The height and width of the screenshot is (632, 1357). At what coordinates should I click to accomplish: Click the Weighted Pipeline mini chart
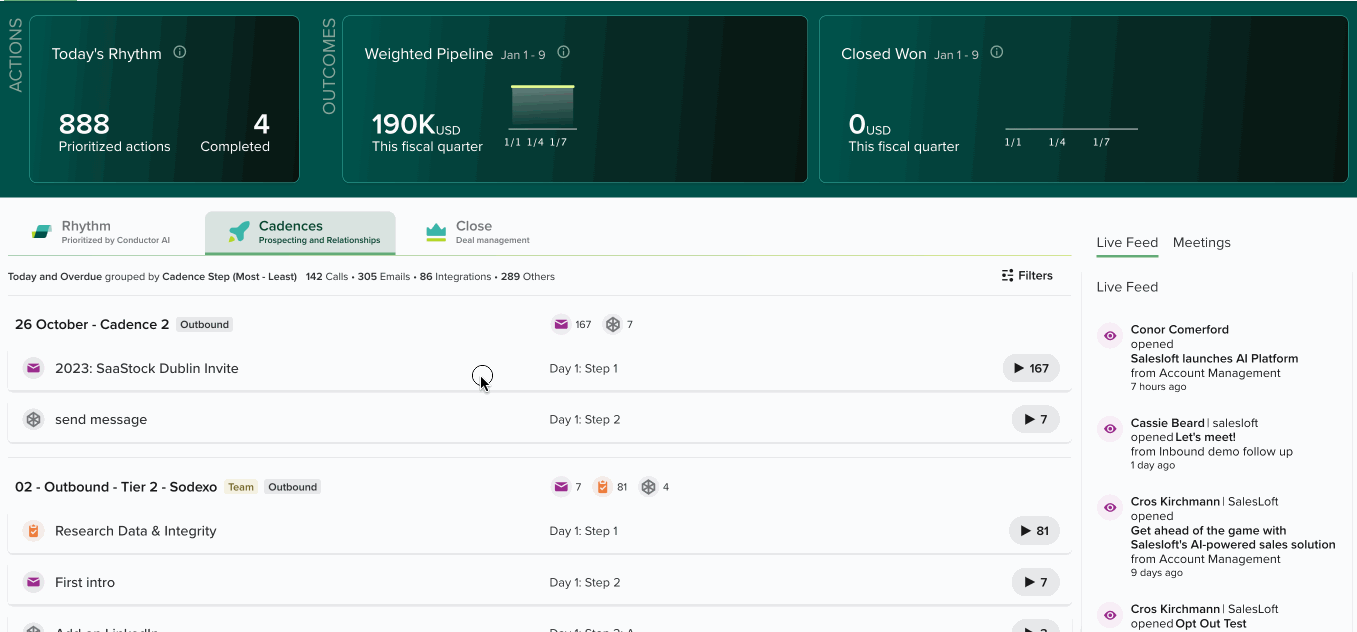pyautogui.click(x=541, y=110)
